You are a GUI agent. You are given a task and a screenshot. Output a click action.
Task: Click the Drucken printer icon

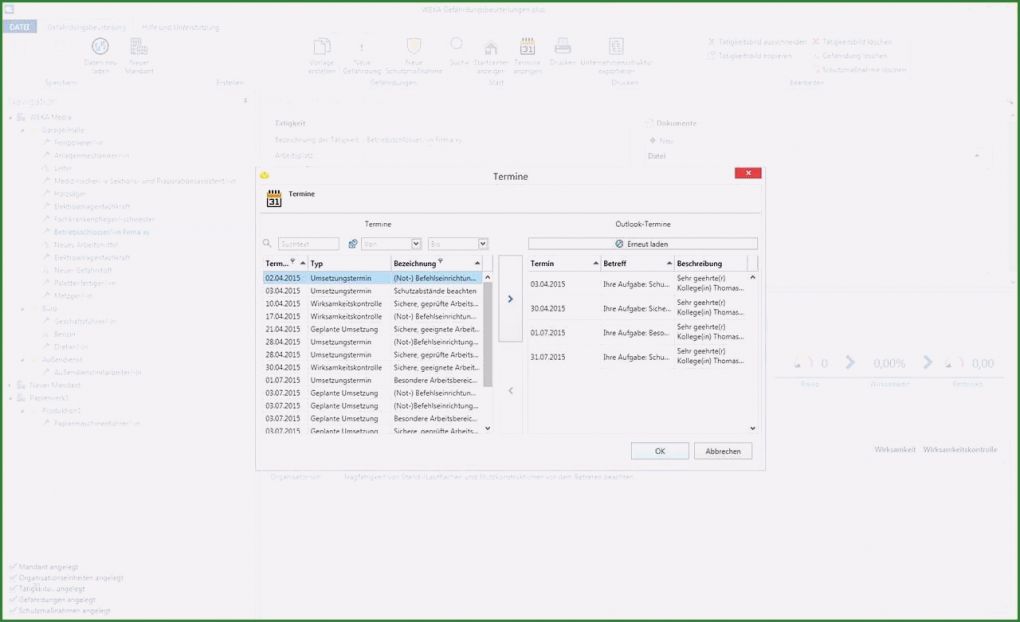tap(562, 47)
